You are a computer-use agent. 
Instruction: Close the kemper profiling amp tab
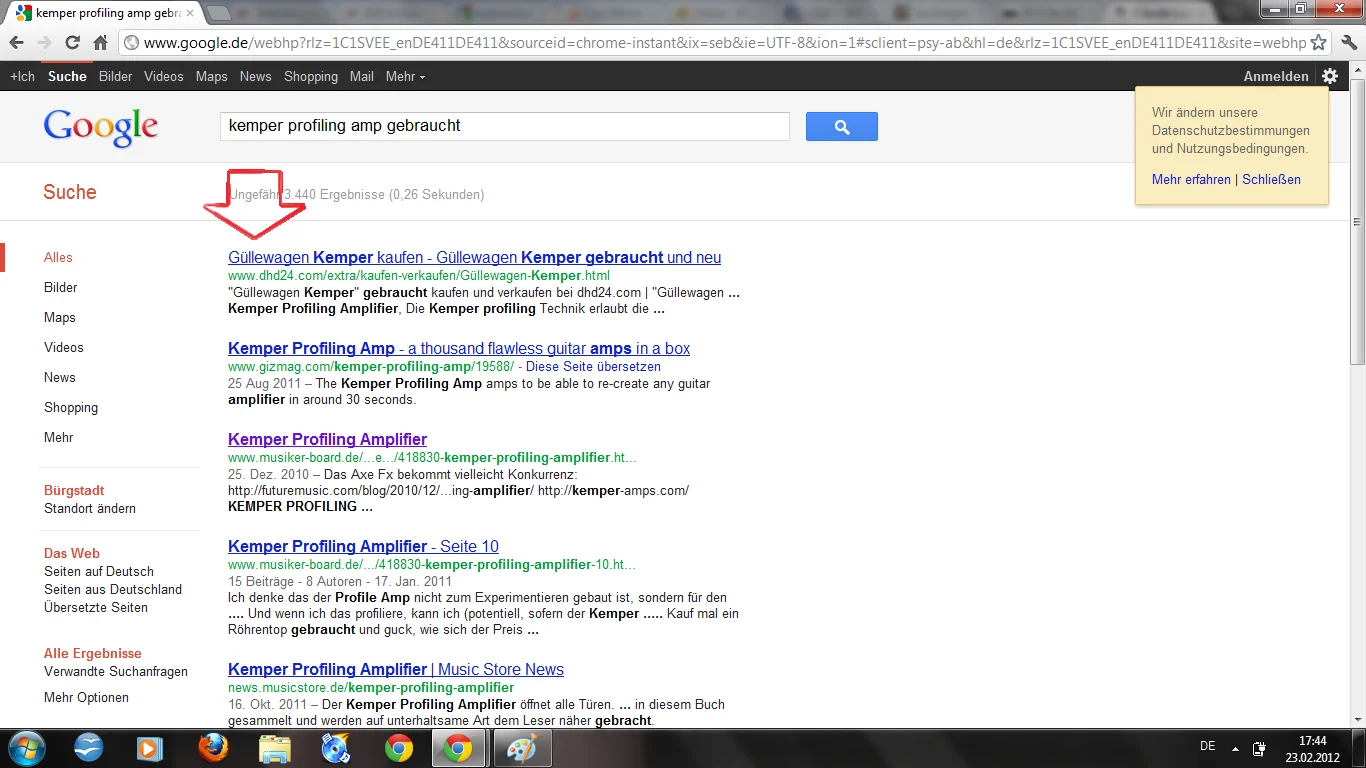tap(190, 13)
